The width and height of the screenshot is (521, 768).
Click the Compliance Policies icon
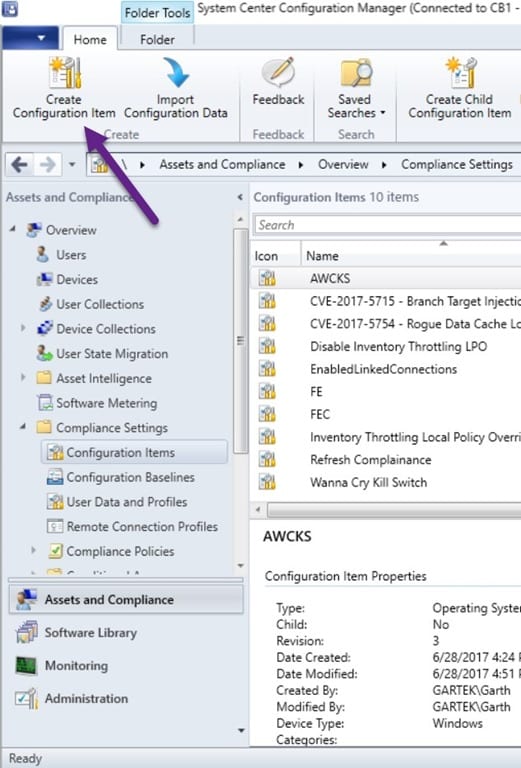(x=55, y=551)
